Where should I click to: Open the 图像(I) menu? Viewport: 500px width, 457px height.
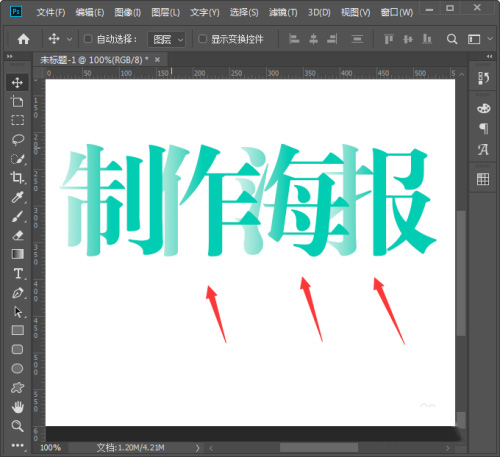pos(128,13)
